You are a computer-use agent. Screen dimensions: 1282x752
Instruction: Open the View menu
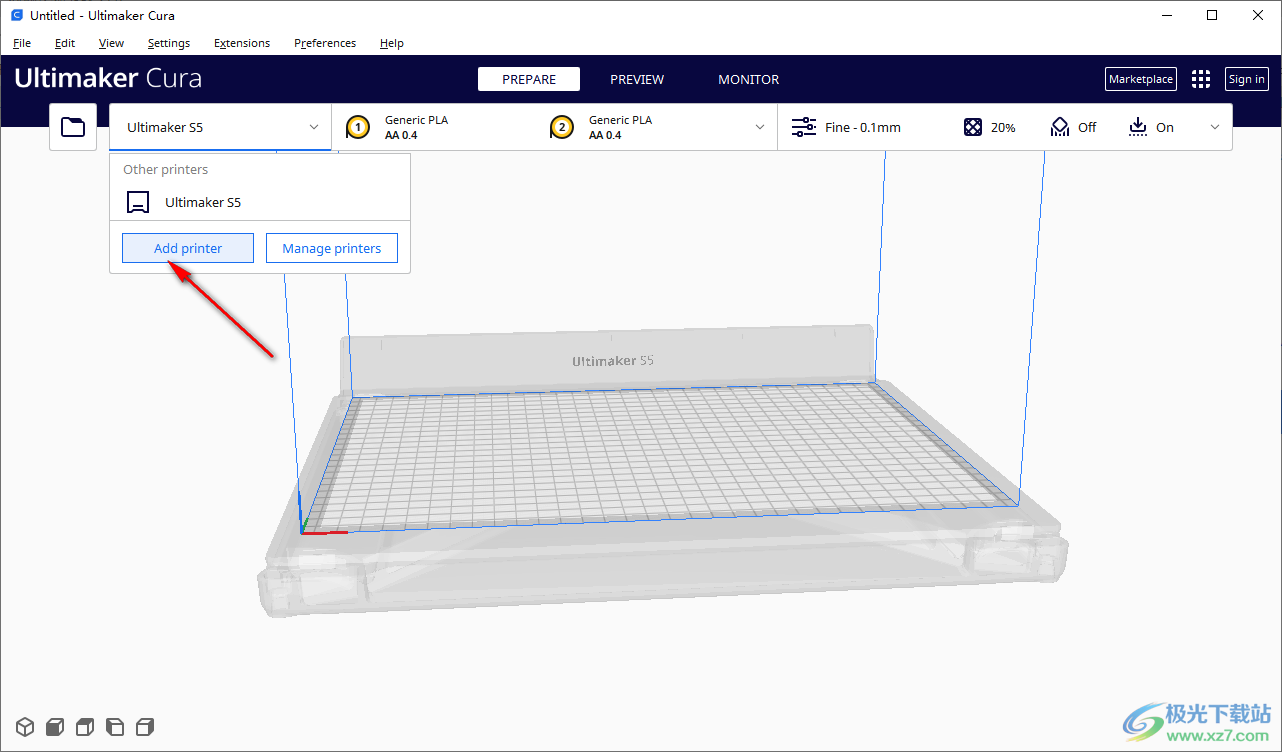click(x=111, y=43)
